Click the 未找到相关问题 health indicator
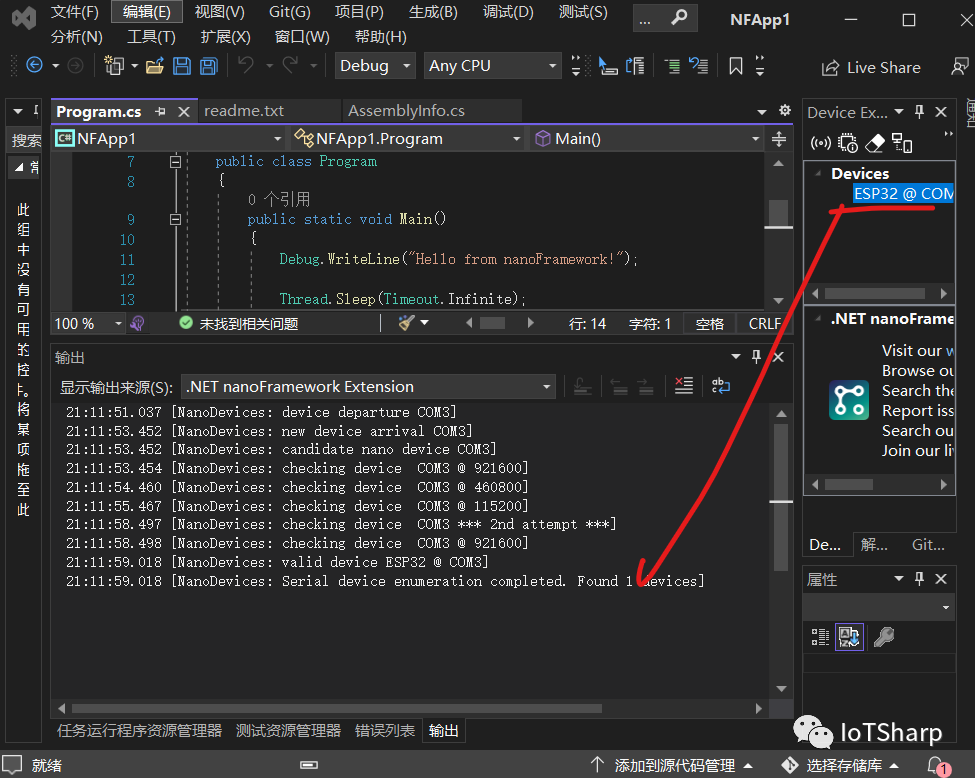The image size is (975, 778). click(x=239, y=323)
